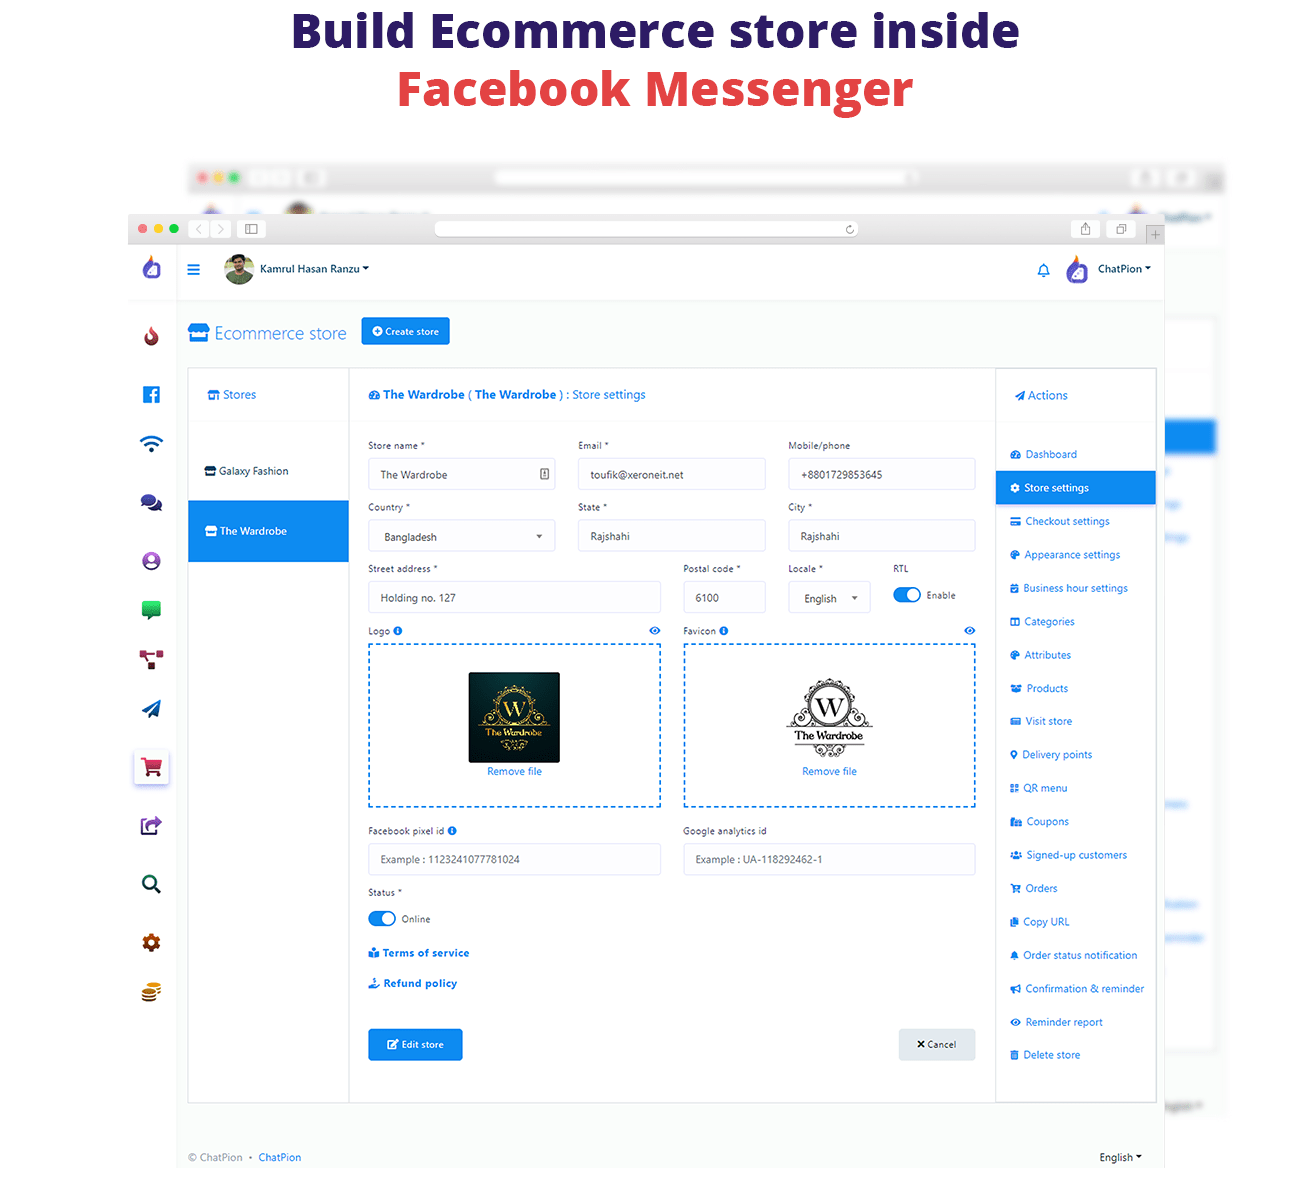1300x1197 pixels.
Task: Open the purple user circle icon
Action: tap(151, 561)
